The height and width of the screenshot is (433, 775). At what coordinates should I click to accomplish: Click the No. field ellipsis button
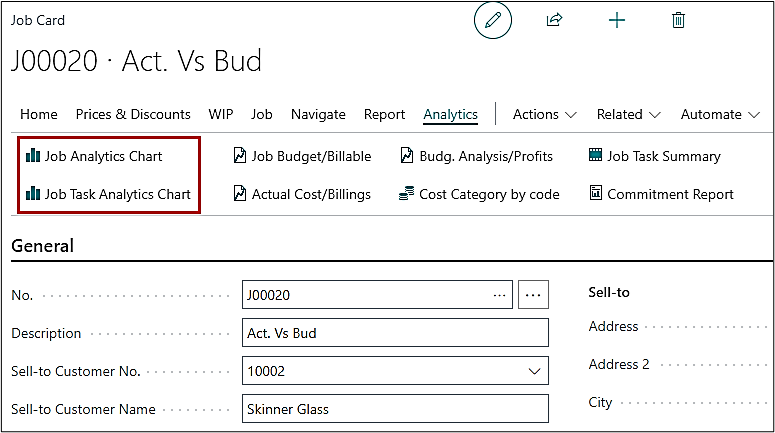533,295
